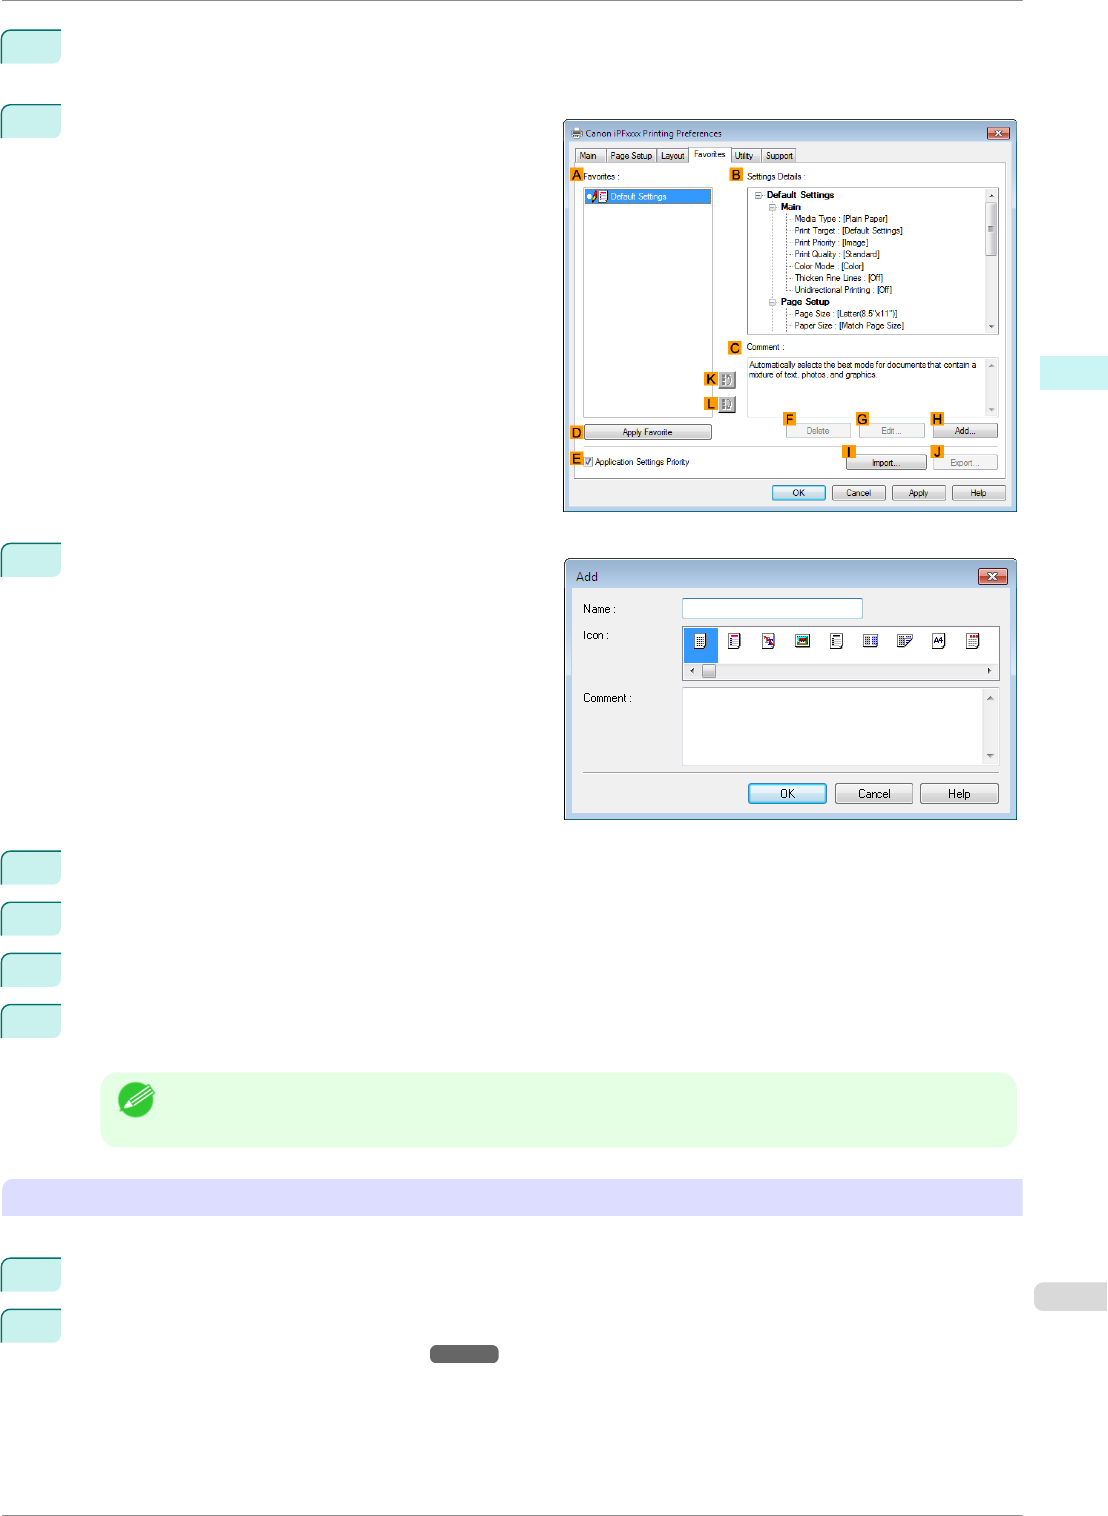Select the 'Paper Size : [Match Page Size]' row
1108x1516 pixels.
click(x=849, y=326)
